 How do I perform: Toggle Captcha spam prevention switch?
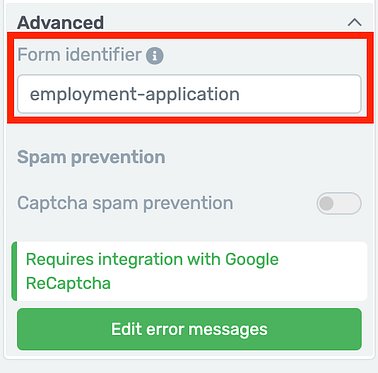pos(339,203)
